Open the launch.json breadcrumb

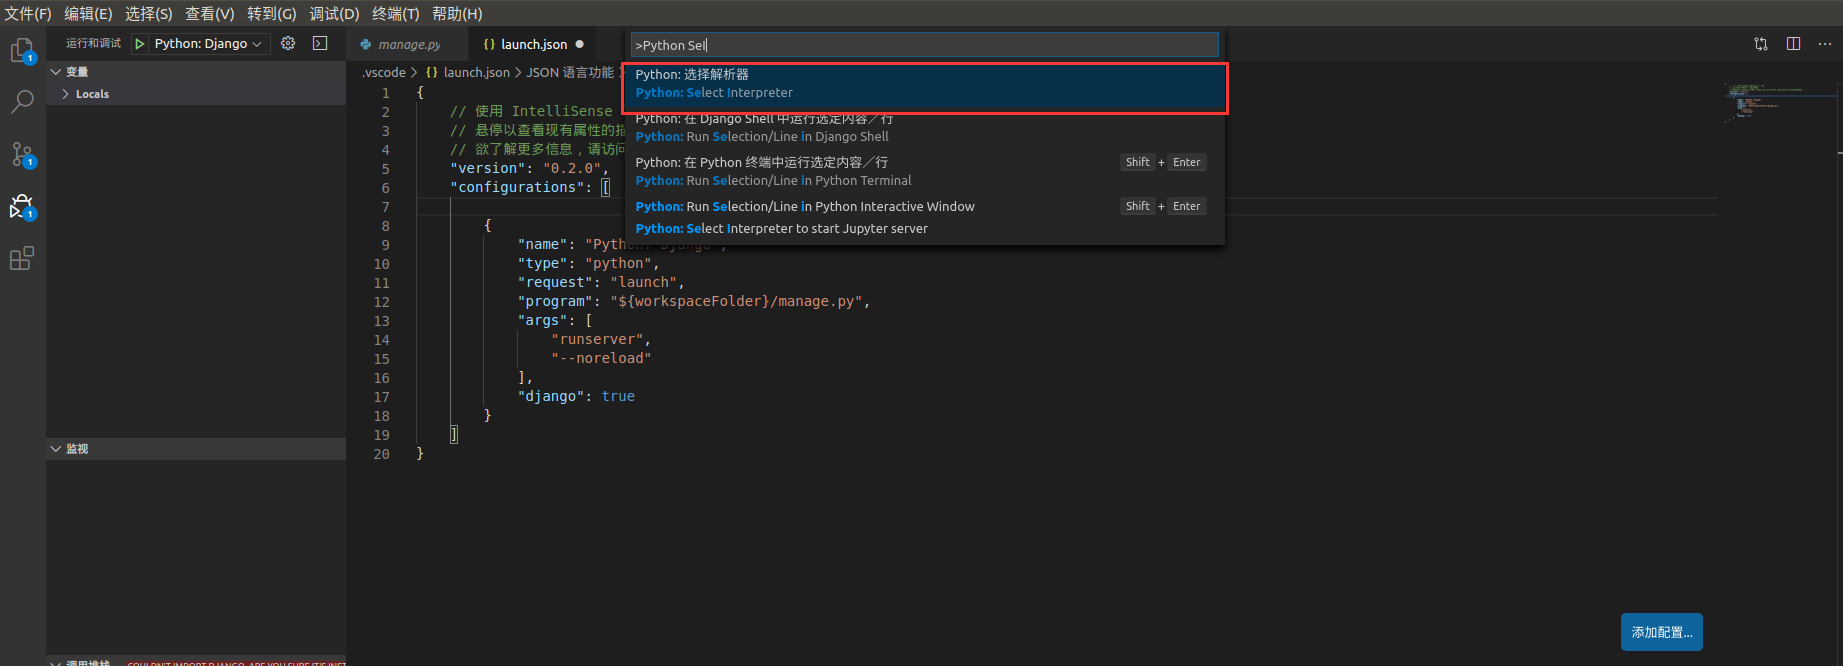(468, 73)
